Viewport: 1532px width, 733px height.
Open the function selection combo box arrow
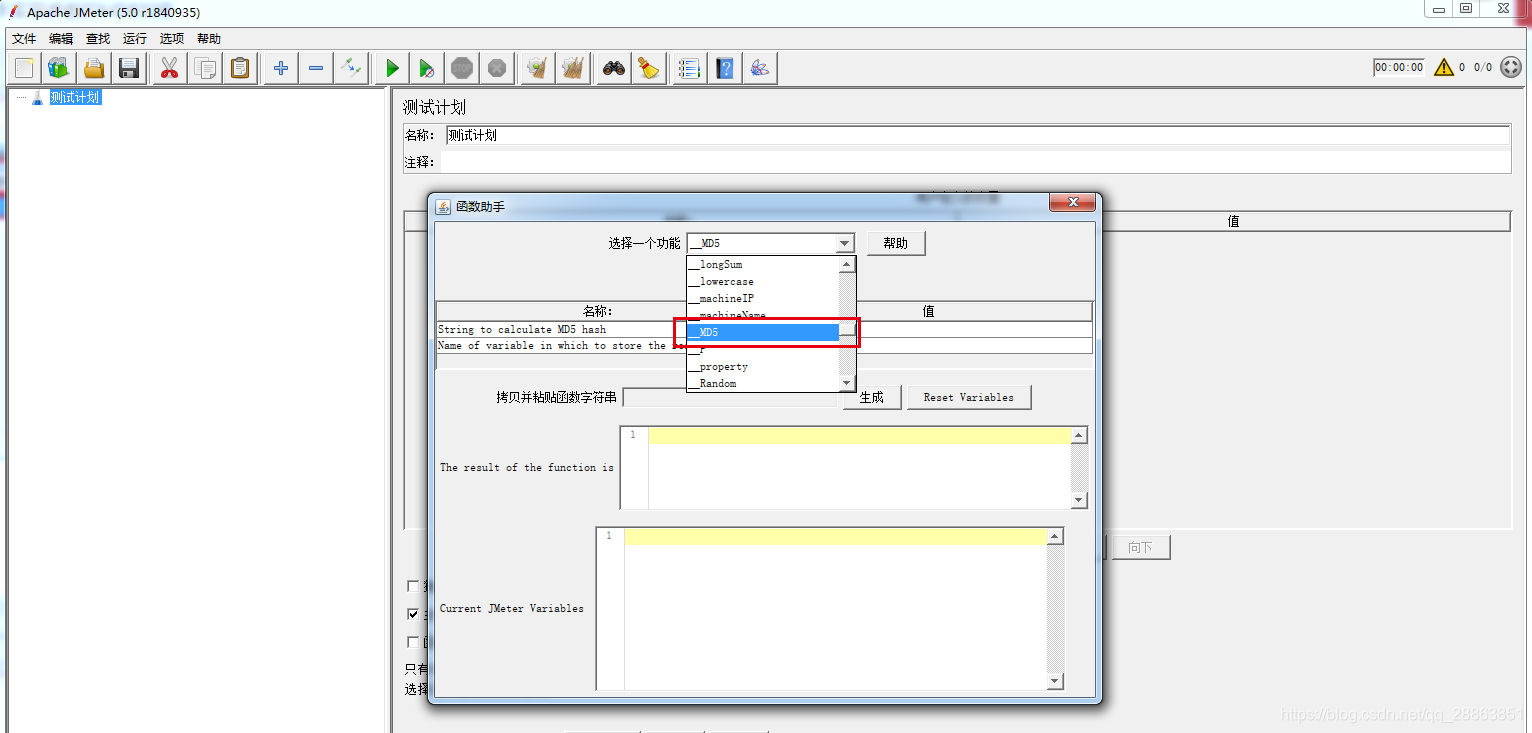[x=845, y=243]
